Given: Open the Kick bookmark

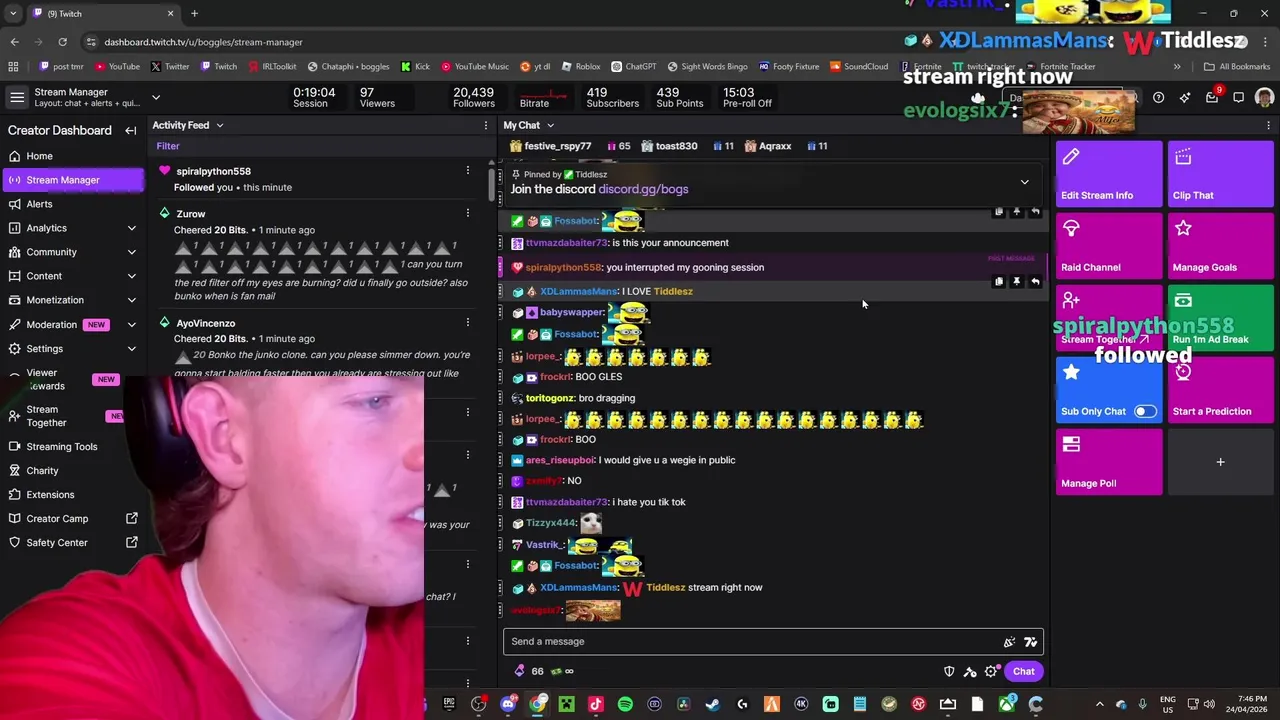Looking at the screenshot, I should click(415, 67).
